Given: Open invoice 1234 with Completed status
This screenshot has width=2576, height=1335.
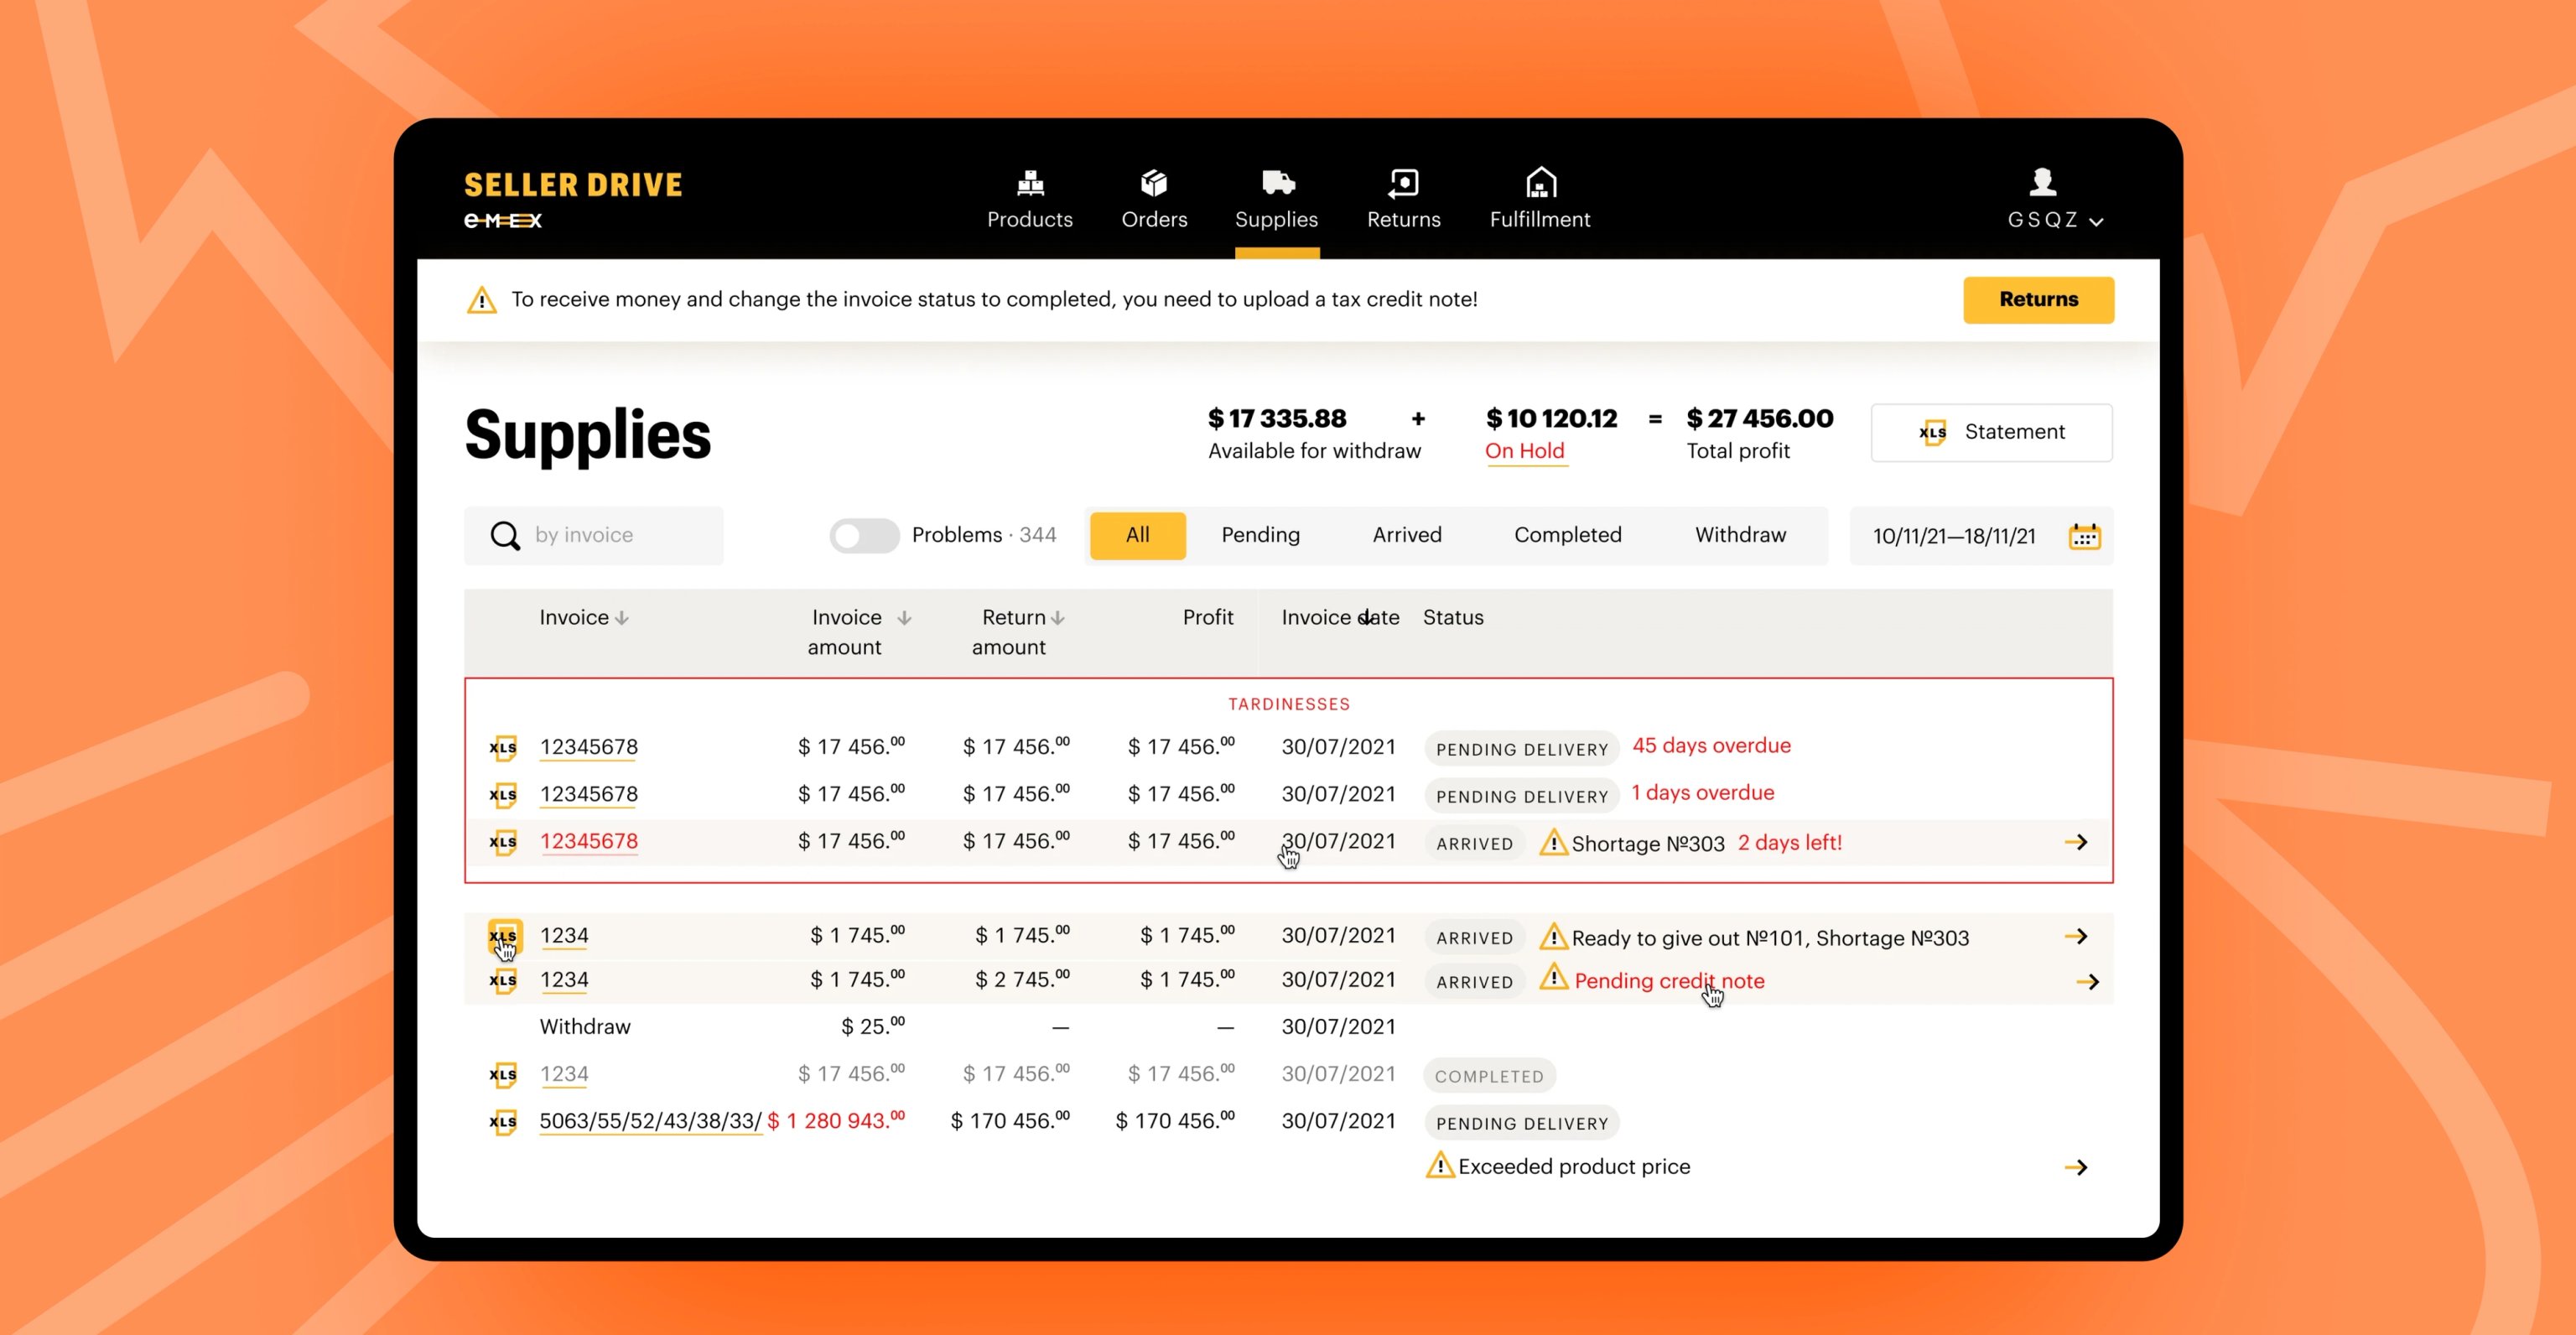Looking at the screenshot, I should pyautogui.click(x=564, y=1074).
